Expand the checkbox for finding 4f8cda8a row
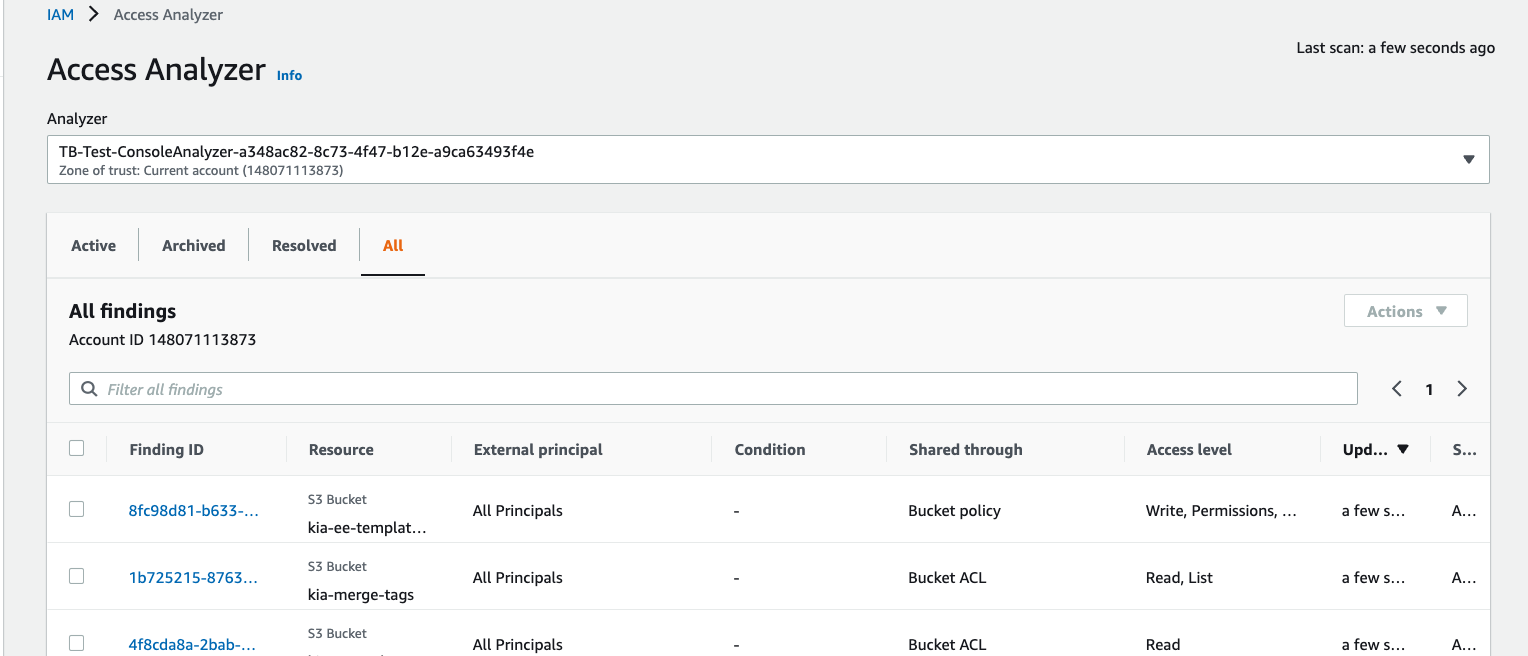The image size is (1528, 656). click(x=77, y=644)
